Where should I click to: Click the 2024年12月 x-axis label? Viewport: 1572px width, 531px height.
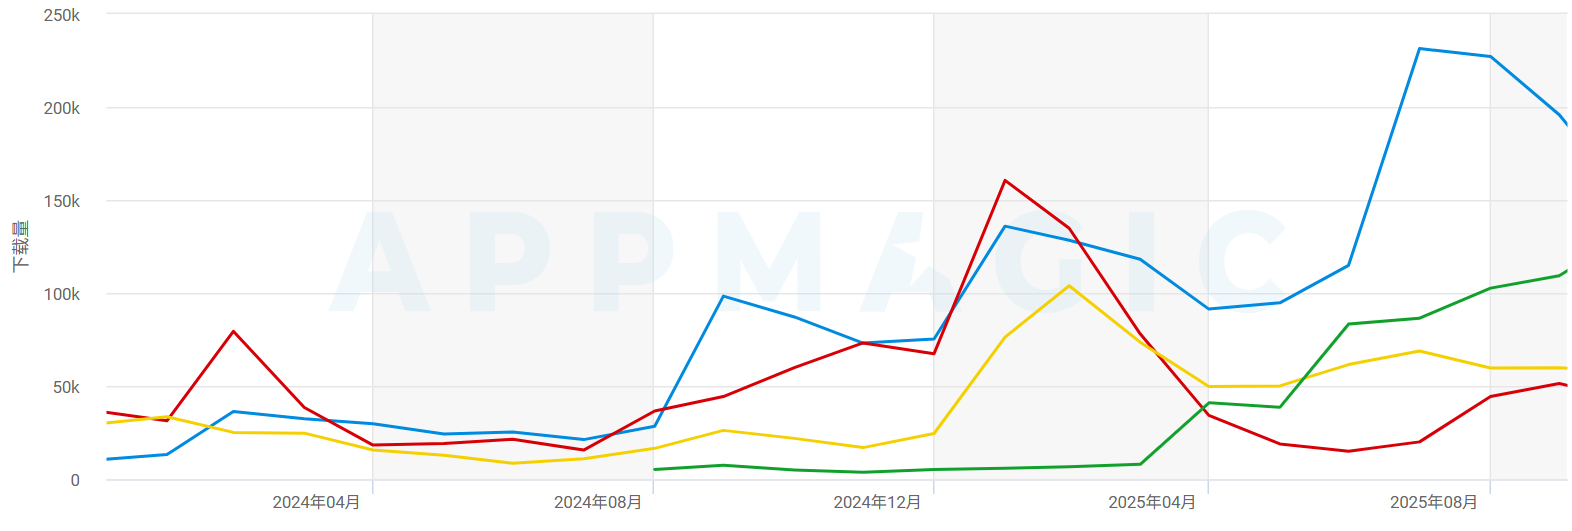[x=877, y=502]
